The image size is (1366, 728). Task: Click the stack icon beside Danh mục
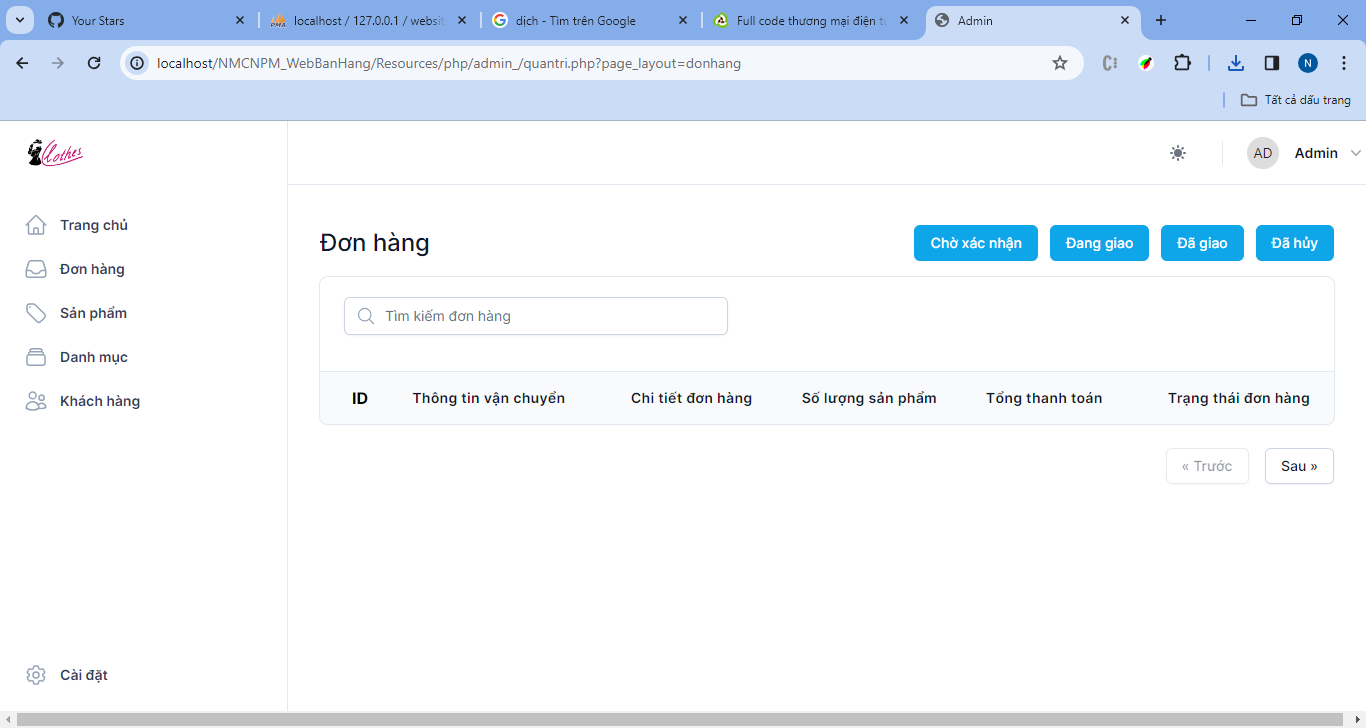point(36,357)
